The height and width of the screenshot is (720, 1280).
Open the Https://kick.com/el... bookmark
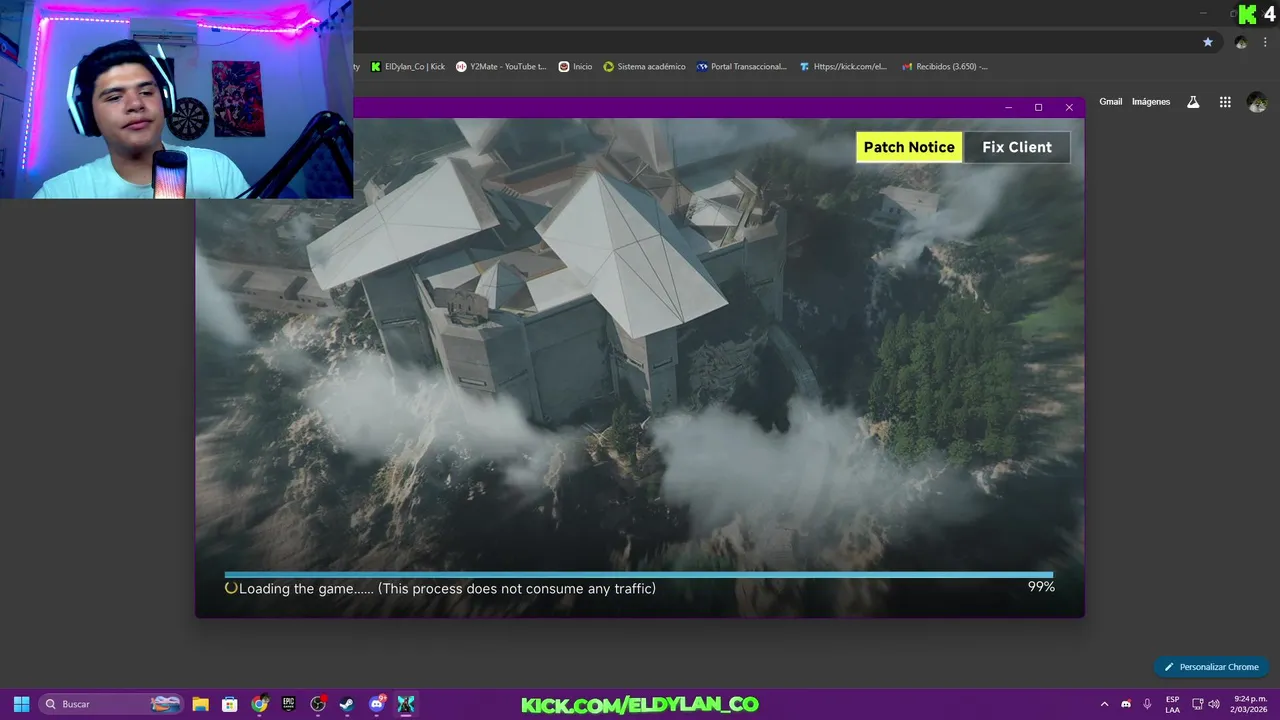tap(843, 67)
